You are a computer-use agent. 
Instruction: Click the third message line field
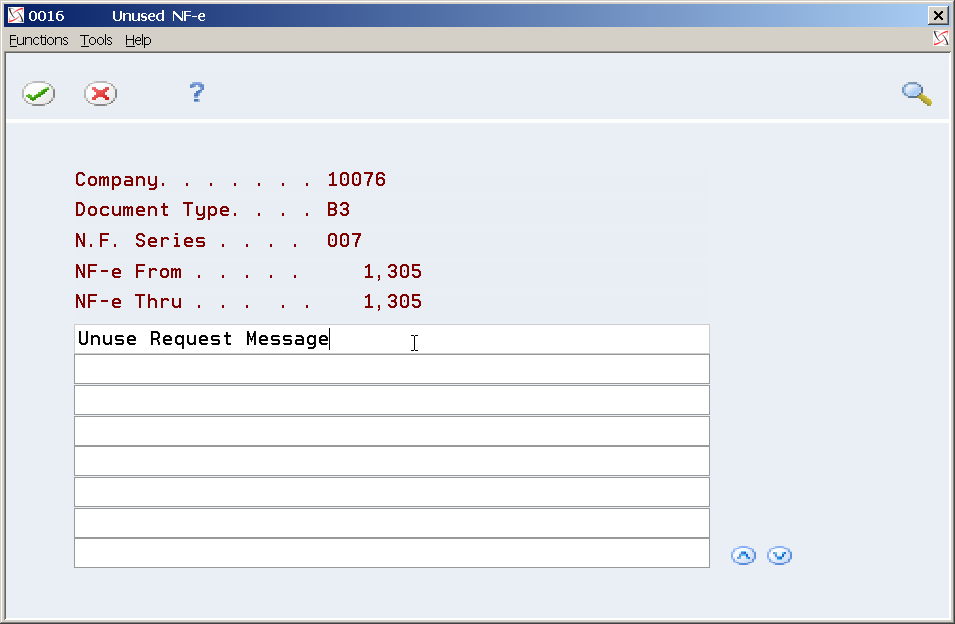[392, 400]
